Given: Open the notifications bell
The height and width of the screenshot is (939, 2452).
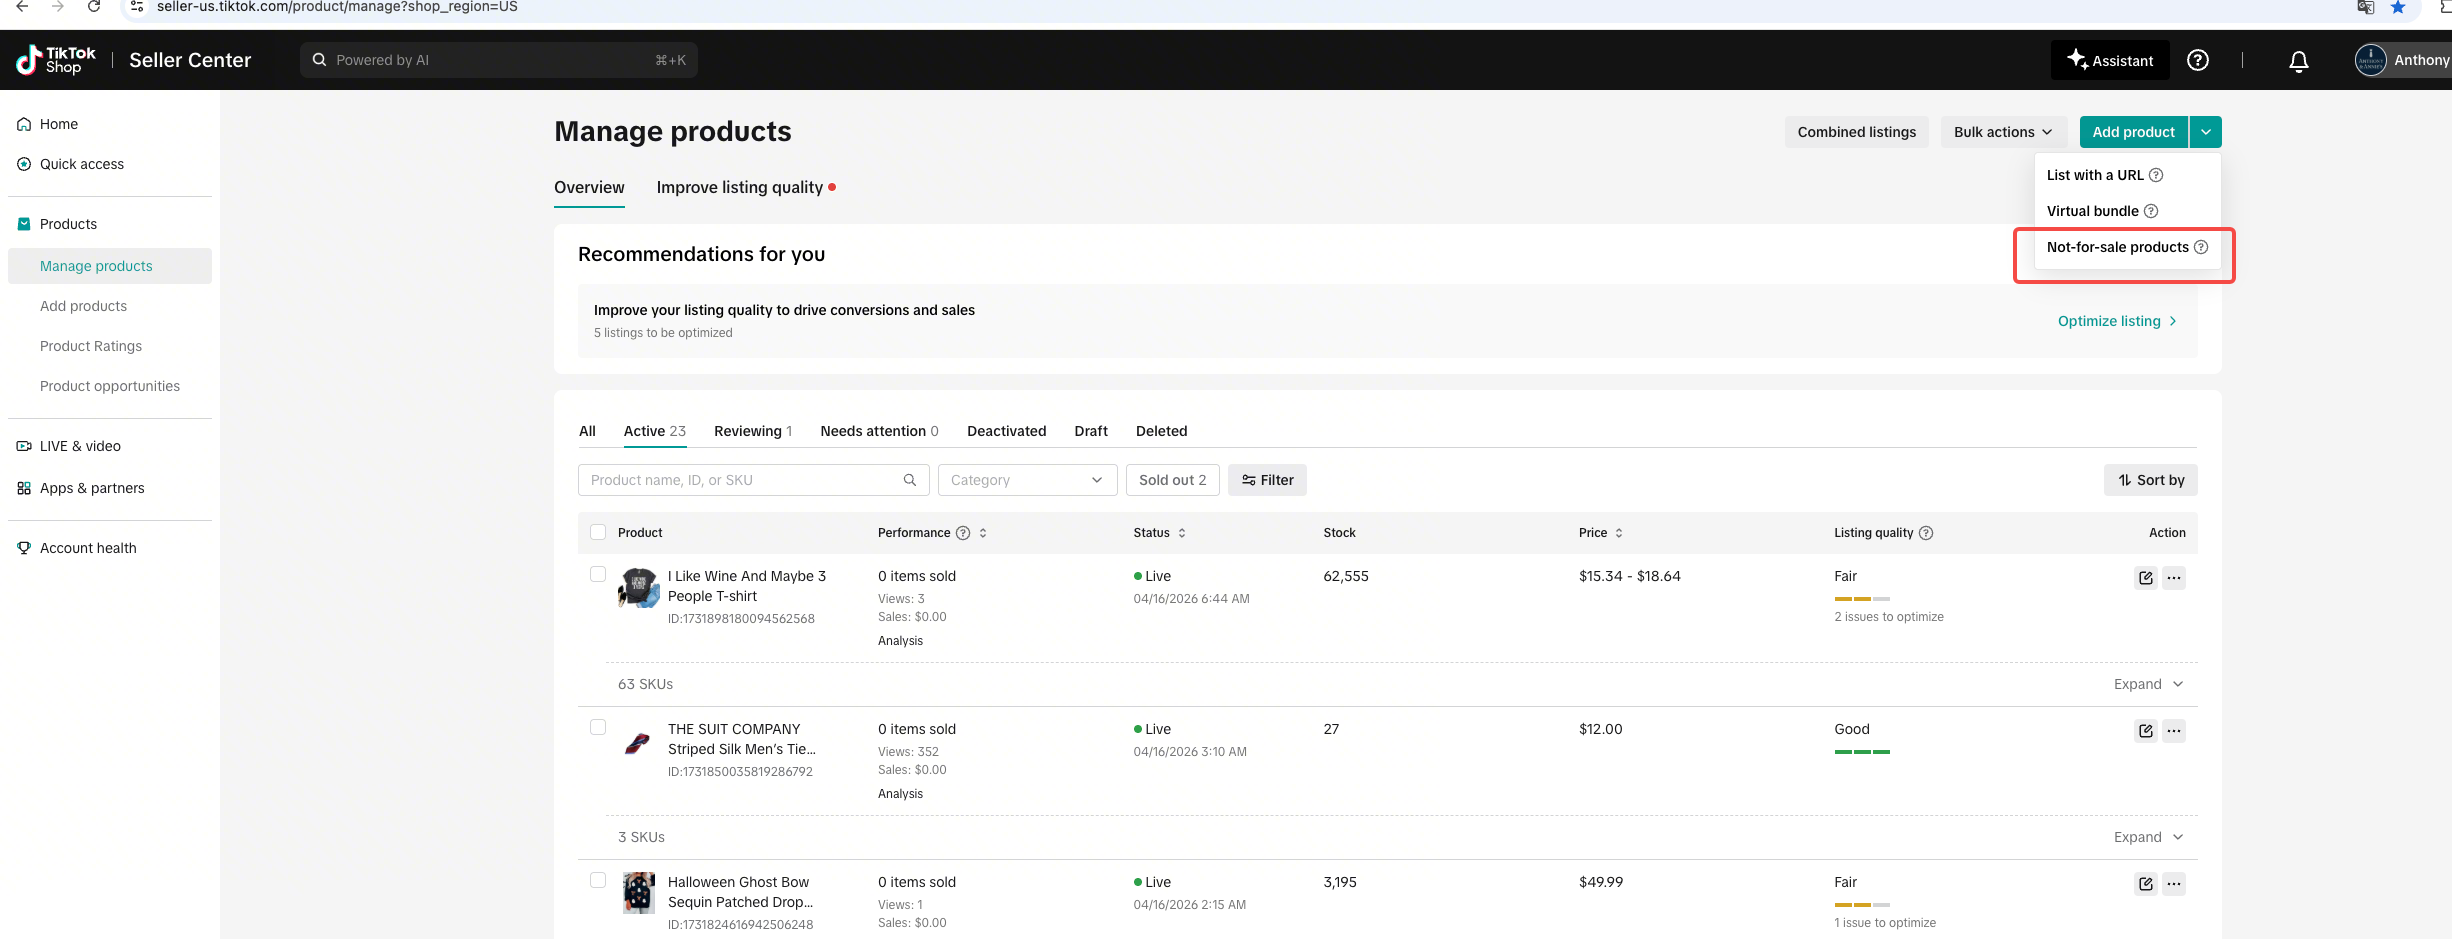Looking at the screenshot, I should point(2299,61).
